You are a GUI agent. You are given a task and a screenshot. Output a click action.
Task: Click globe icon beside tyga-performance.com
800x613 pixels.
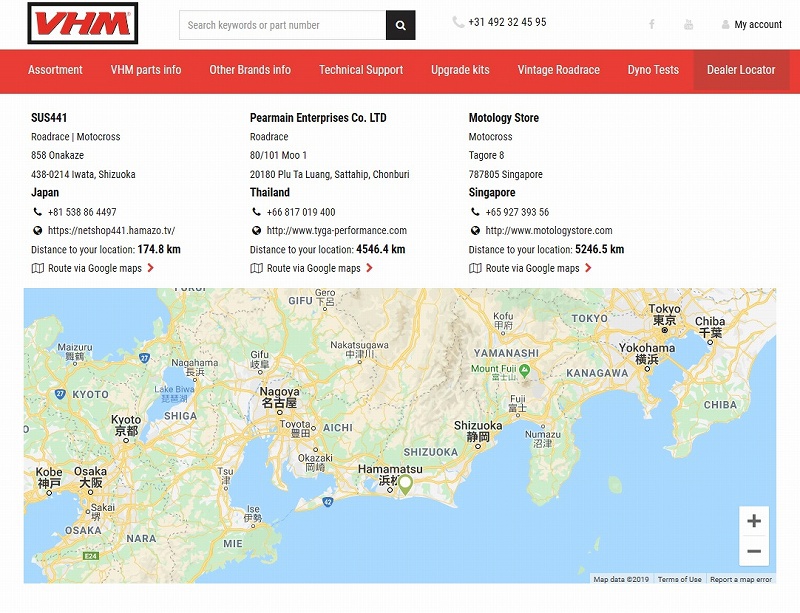tap(256, 231)
